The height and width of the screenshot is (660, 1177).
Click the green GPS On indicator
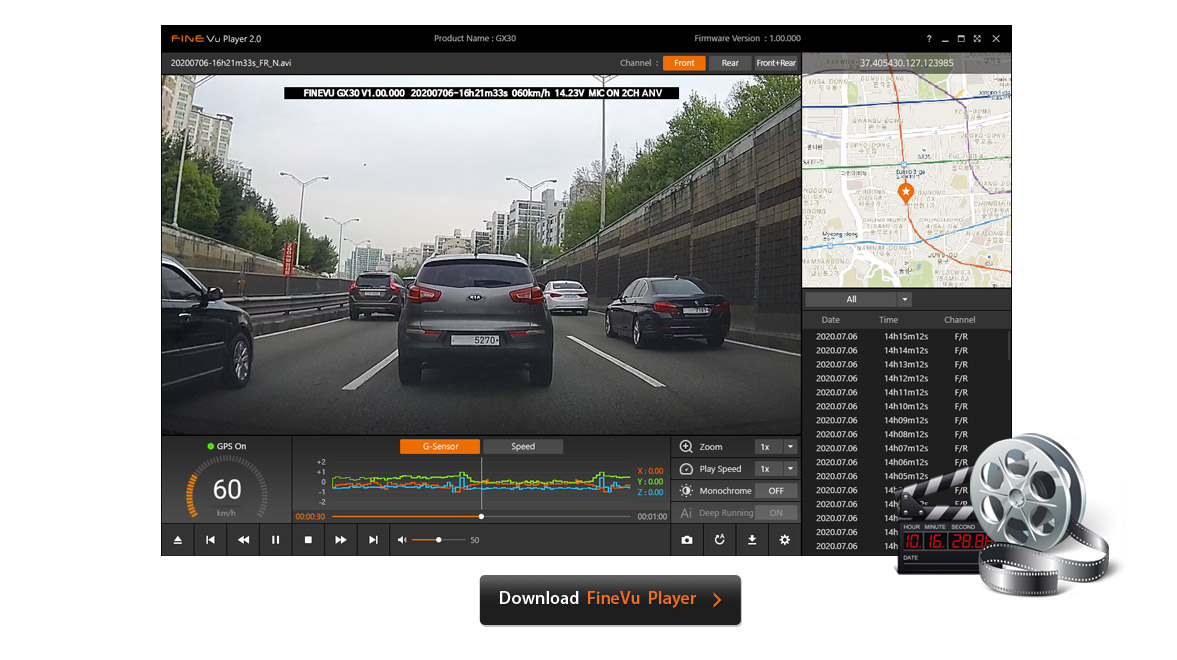211,446
